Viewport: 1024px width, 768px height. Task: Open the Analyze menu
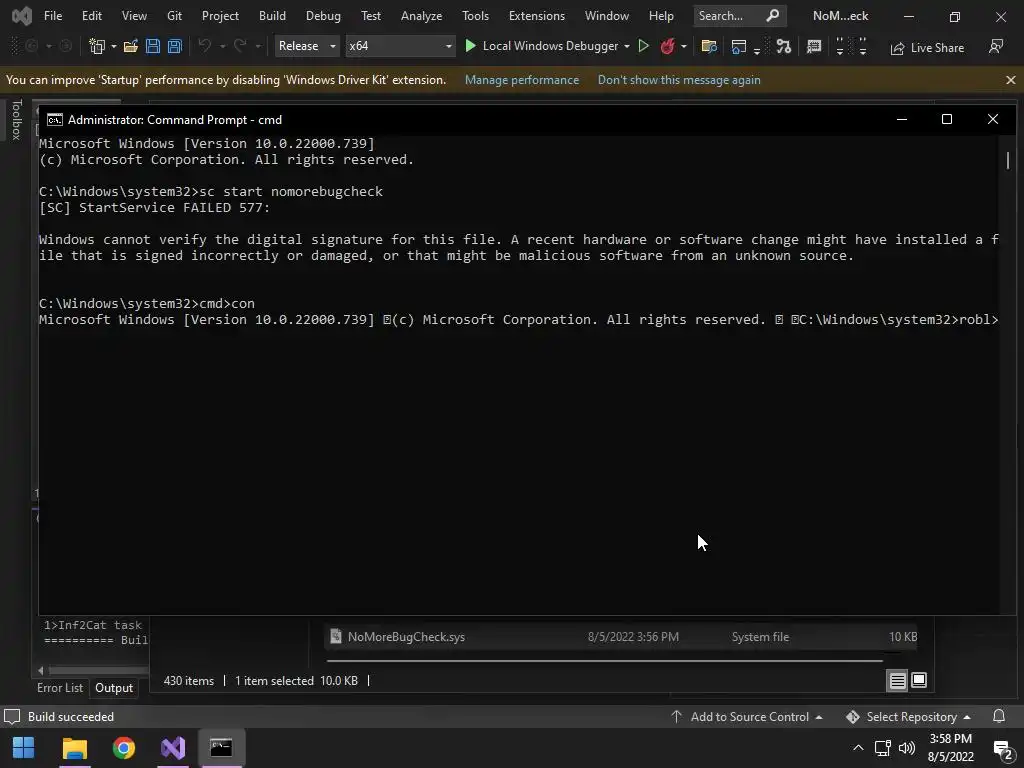(x=421, y=16)
